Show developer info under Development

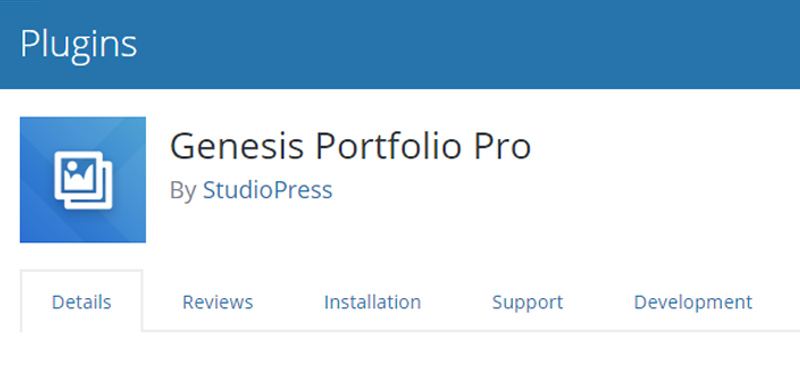pos(693,302)
